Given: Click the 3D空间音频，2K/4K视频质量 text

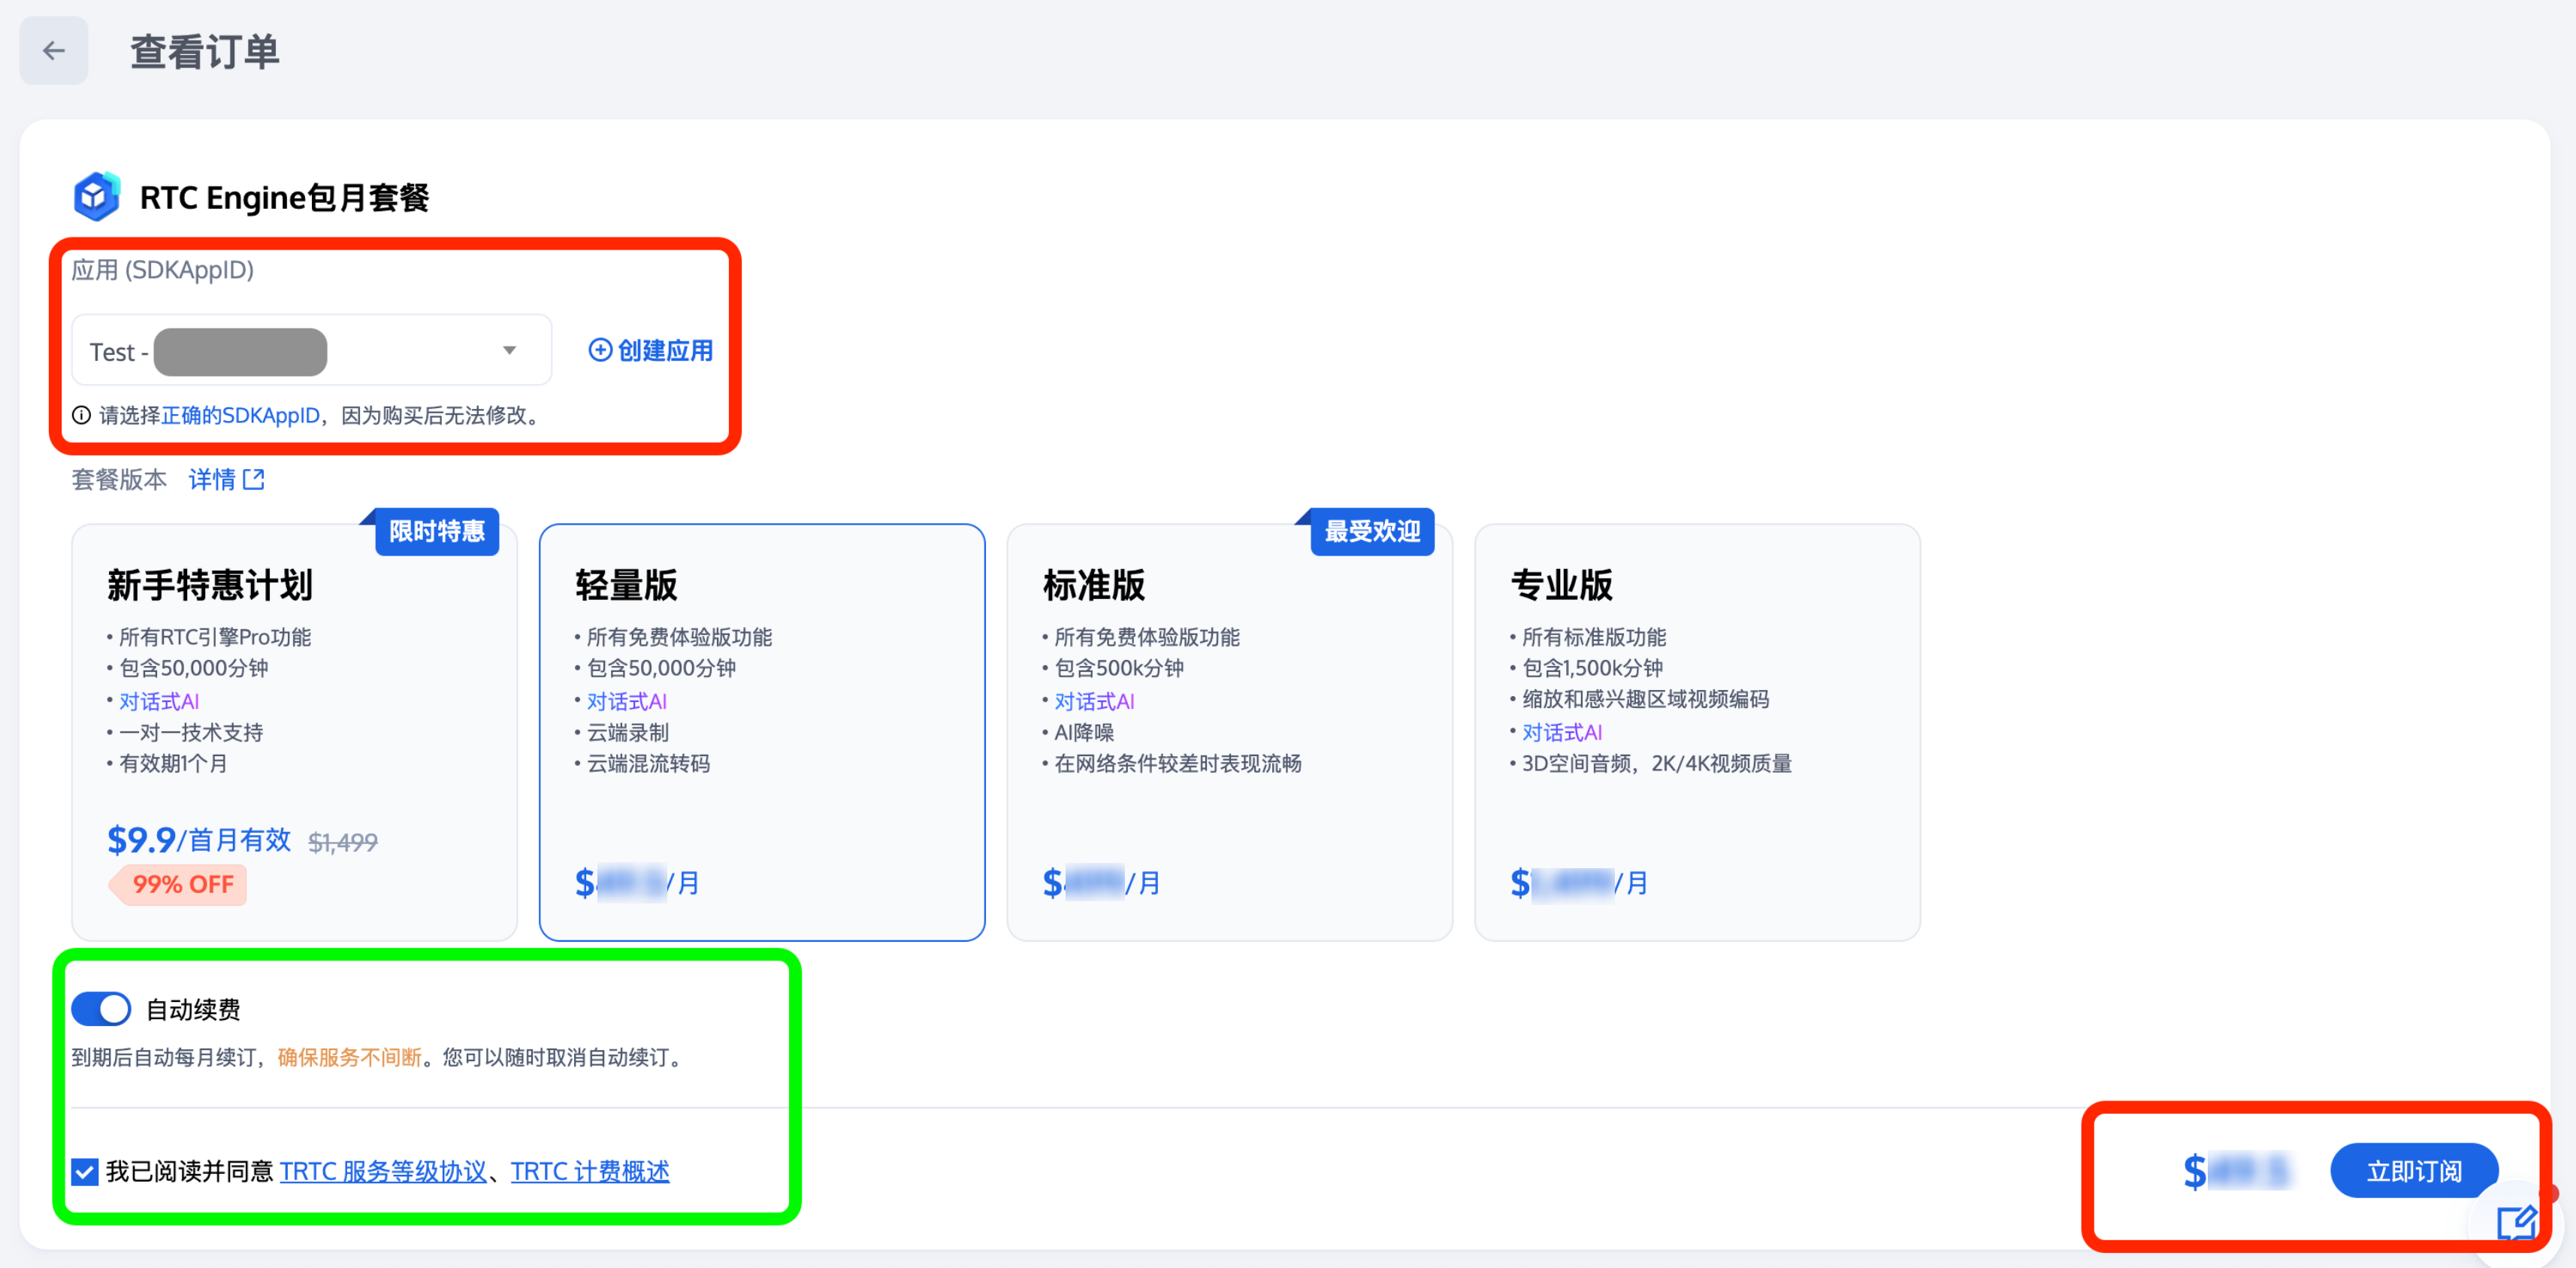Looking at the screenshot, I should 1657,763.
